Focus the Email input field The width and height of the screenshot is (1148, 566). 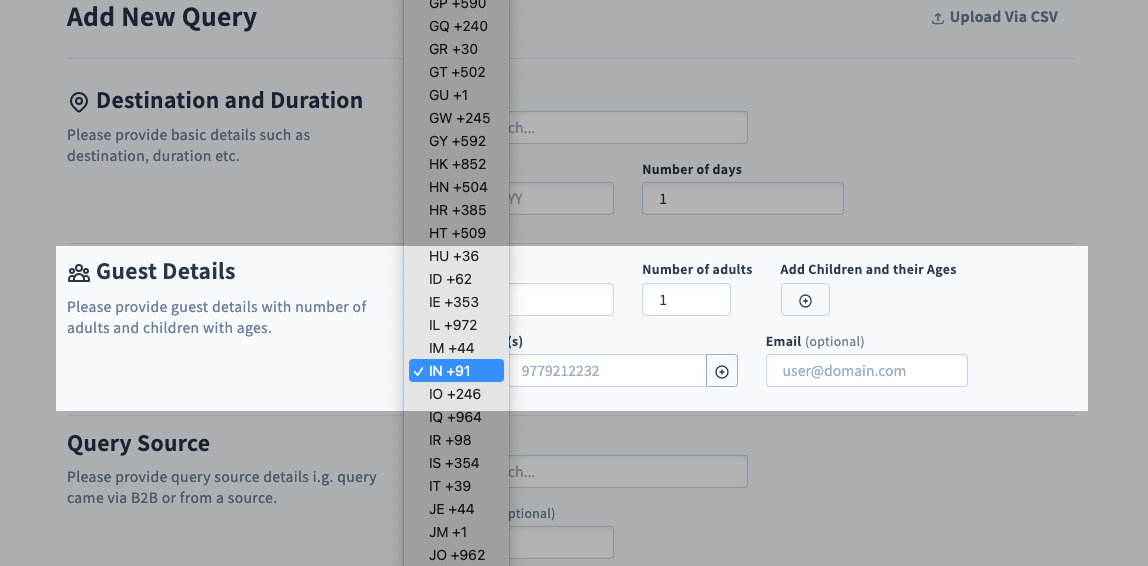coord(866,371)
